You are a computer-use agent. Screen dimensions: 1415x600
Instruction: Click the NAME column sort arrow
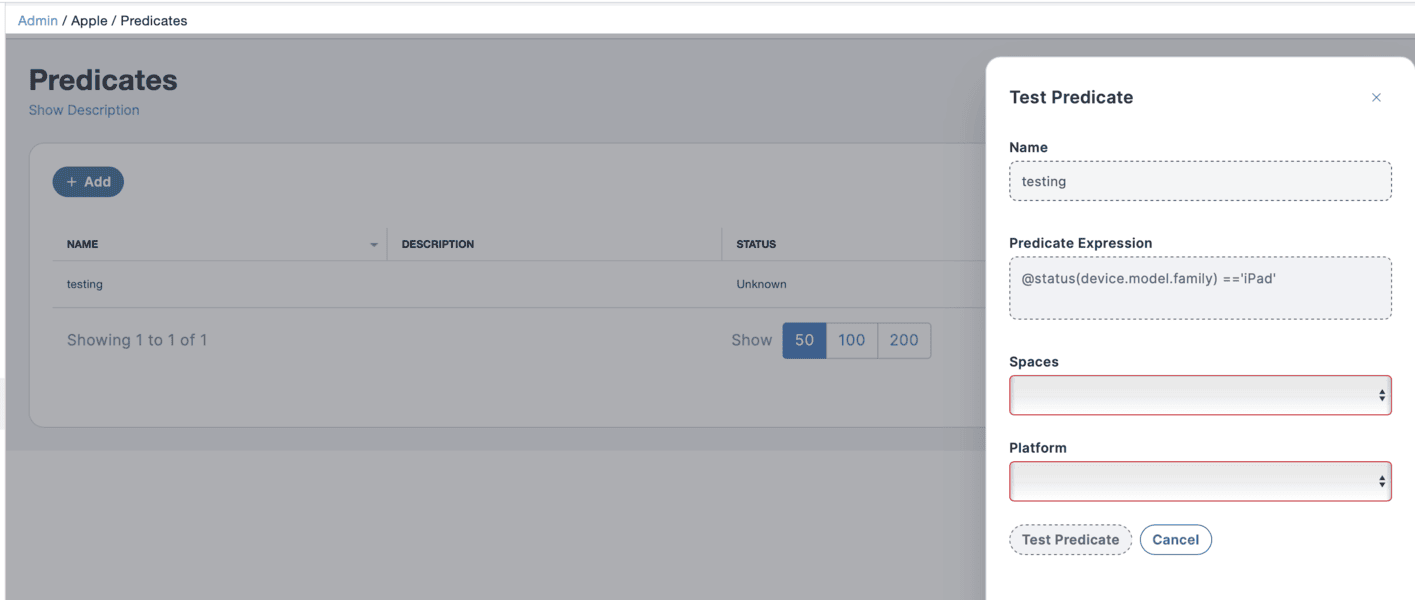[374, 245]
